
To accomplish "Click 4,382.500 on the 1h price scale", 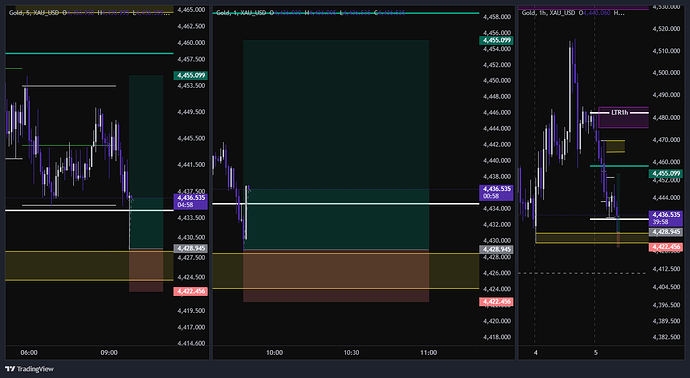I will pos(666,337).
